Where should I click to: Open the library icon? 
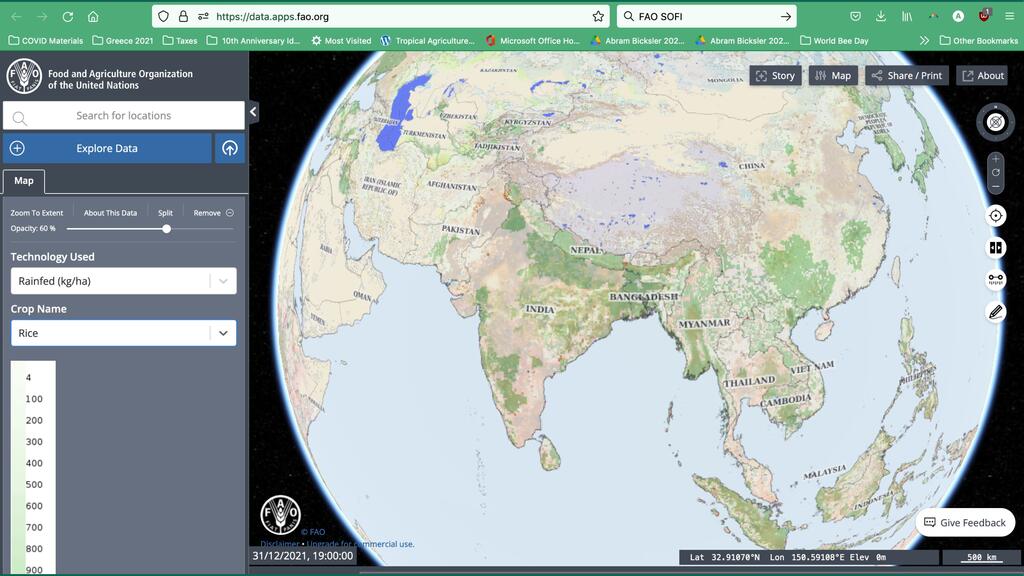click(907, 16)
